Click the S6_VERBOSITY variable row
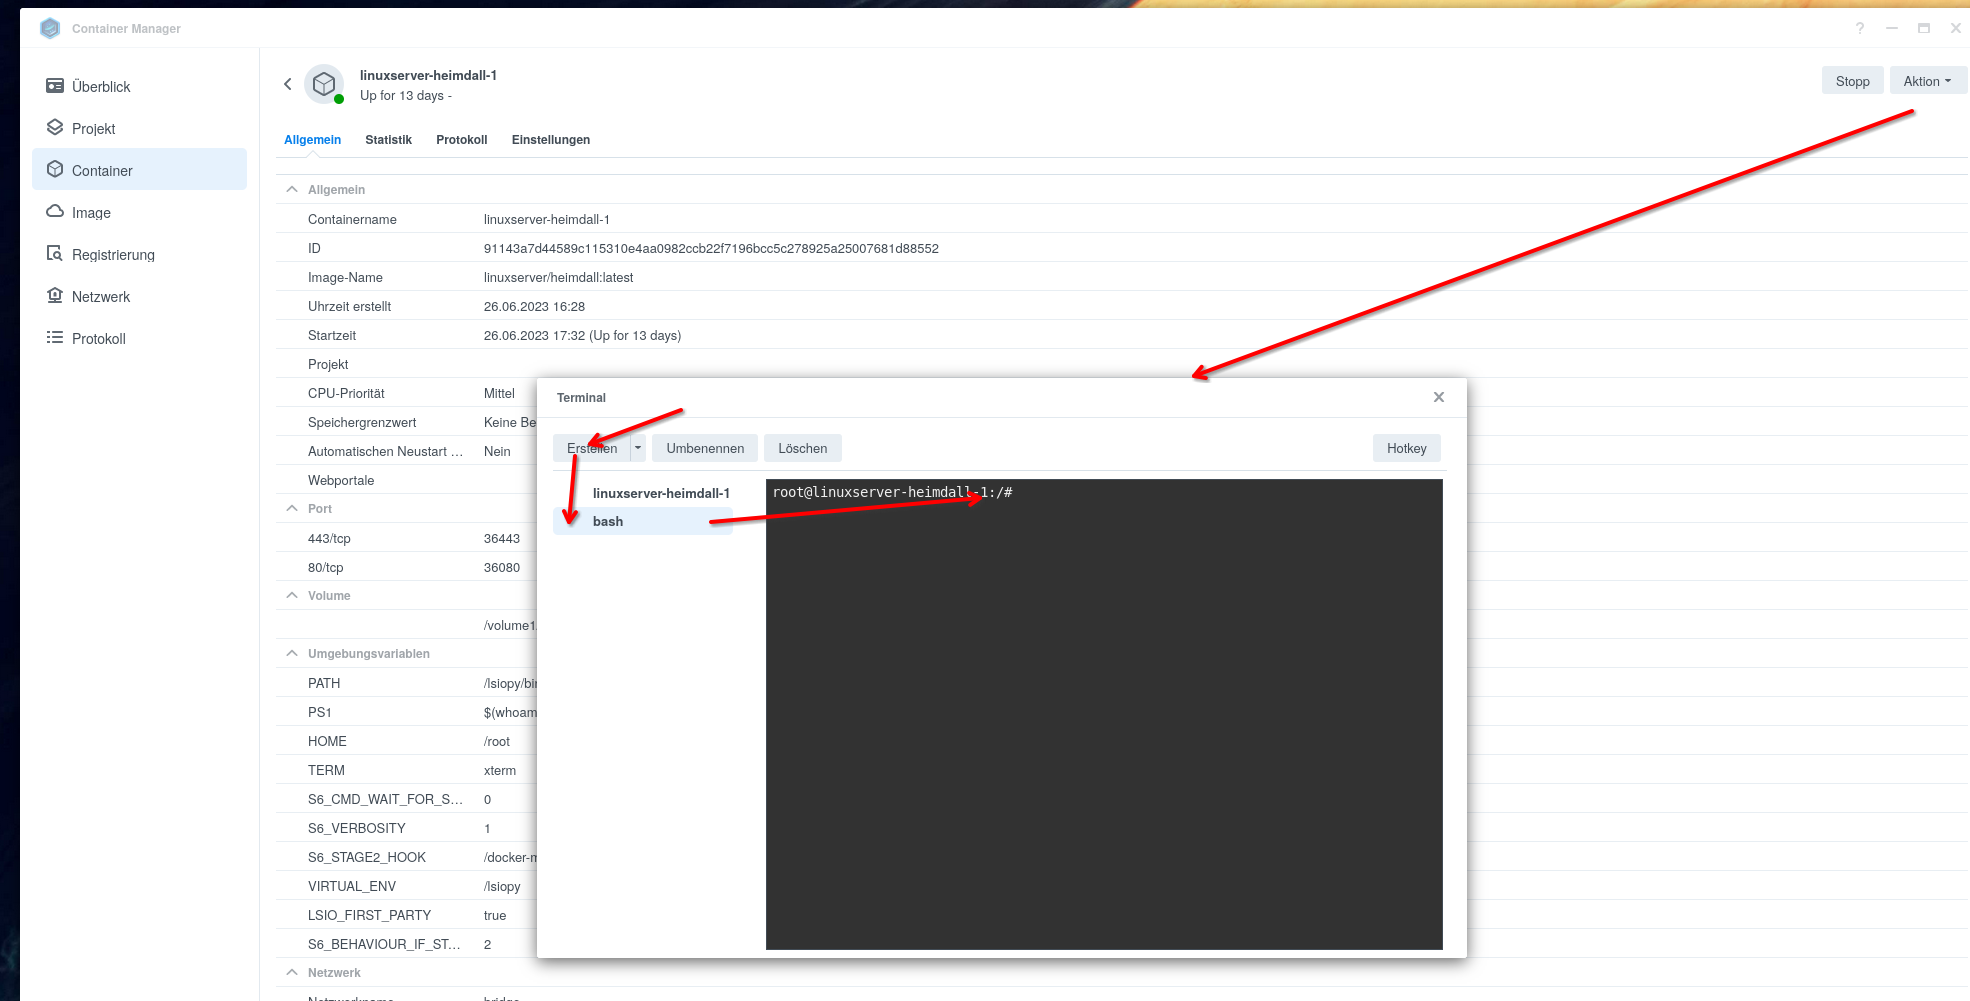The height and width of the screenshot is (1001, 1970). point(407,828)
